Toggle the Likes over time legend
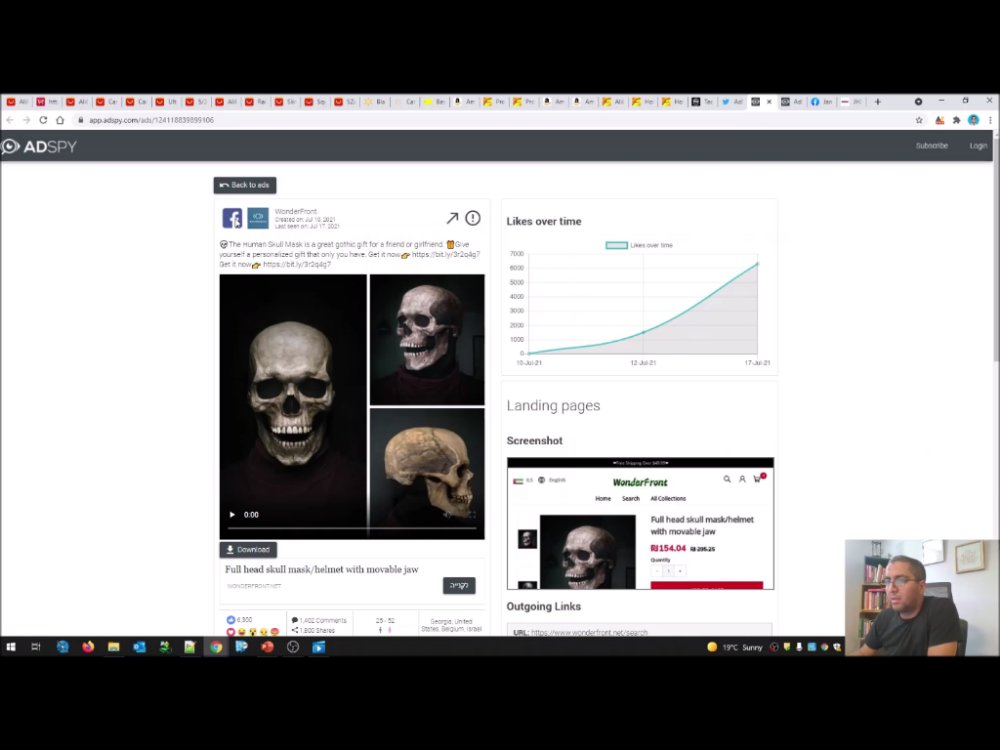Screen dimensions: 1000x750 pyautogui.click(x=639, y=245)
